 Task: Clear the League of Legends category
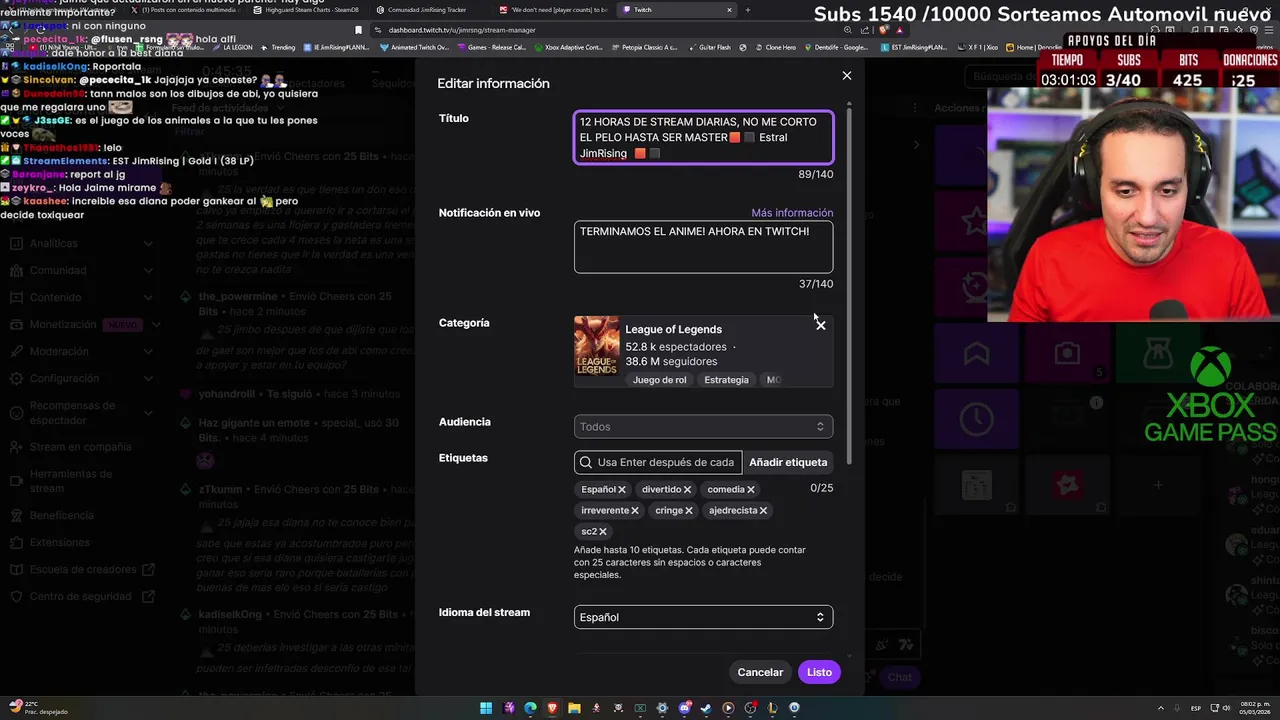[x=820, y=325]
